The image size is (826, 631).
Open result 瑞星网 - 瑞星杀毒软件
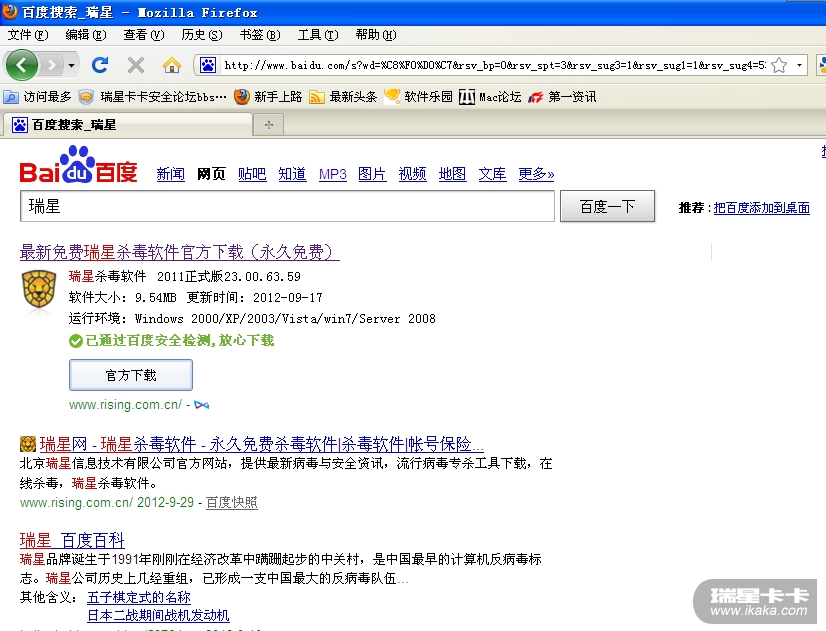click(x=261, y=444)
